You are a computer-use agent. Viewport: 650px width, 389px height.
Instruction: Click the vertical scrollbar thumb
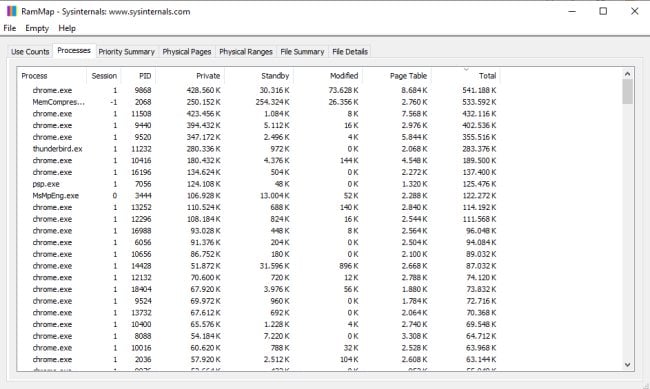[627, 92]
